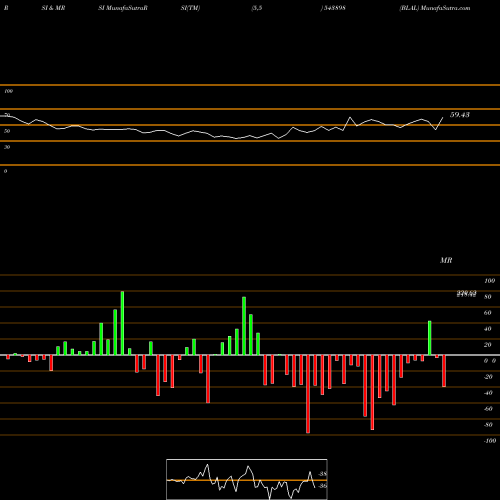Viewport: 500px width, 500px height.
Task: Click the RSI value label 59.43
Action: [460, 115]
